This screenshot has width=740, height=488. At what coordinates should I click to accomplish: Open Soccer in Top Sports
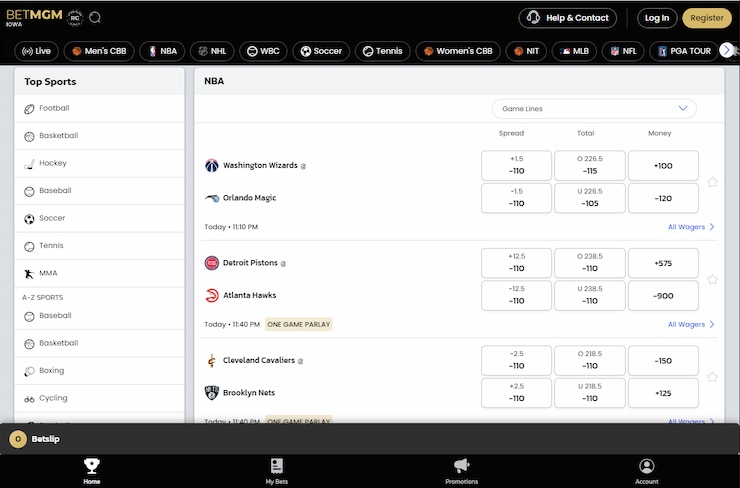click(99, 219)
